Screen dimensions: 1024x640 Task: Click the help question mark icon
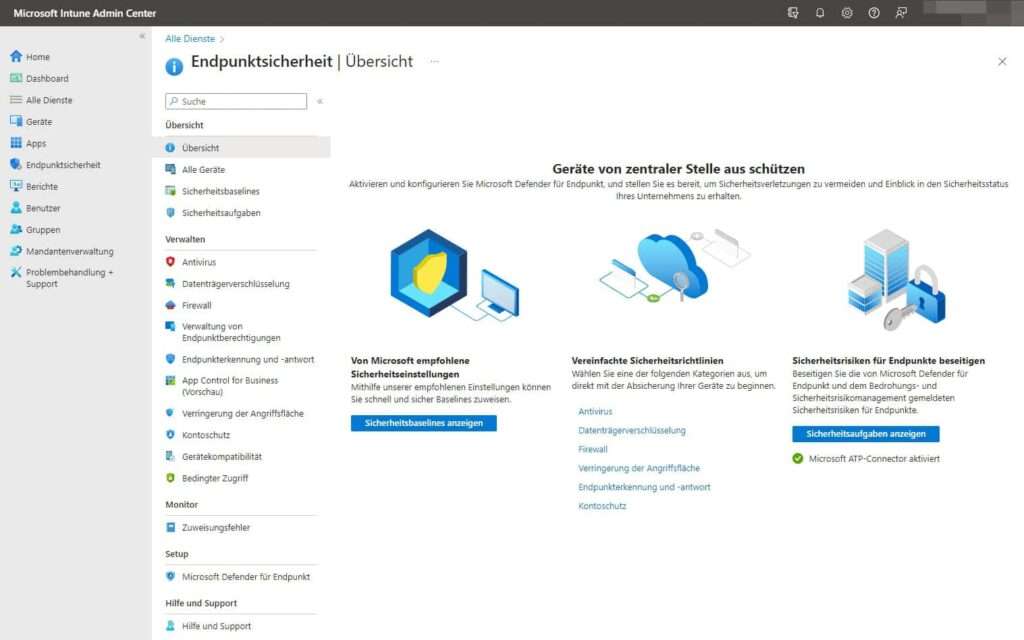coord(875,13)
